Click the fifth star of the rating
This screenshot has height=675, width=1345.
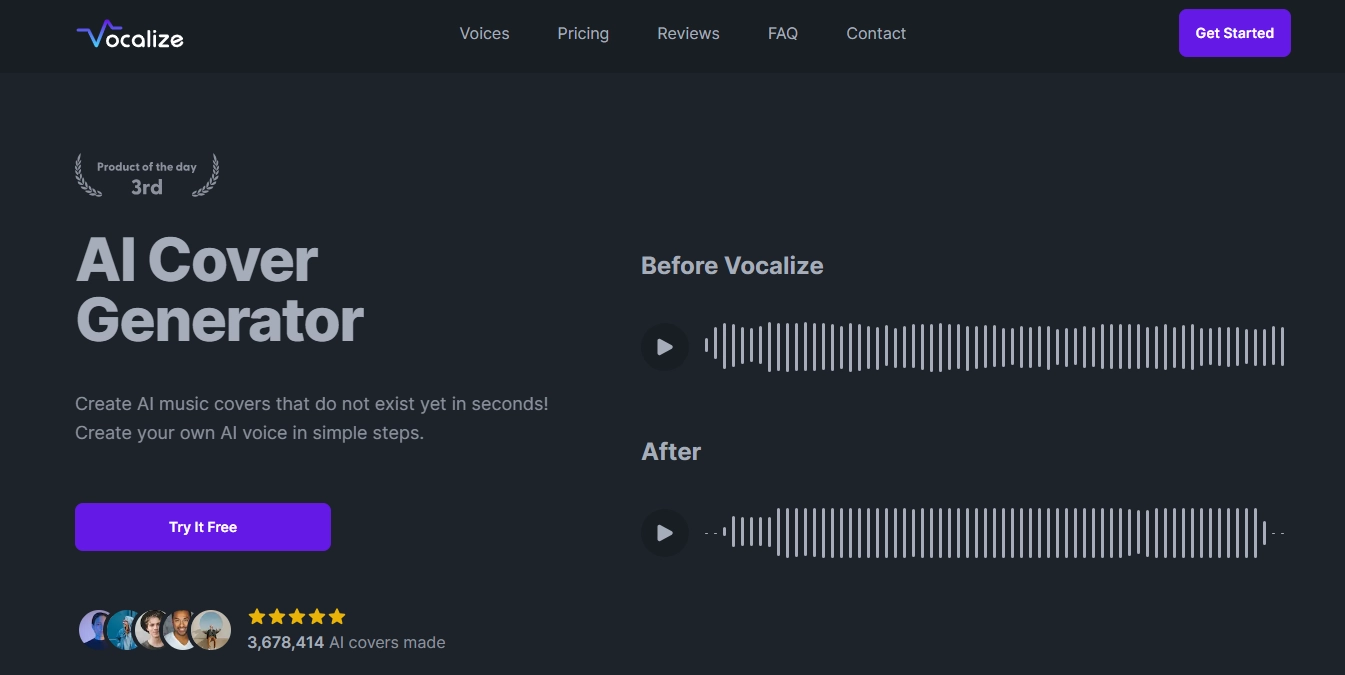337,616
